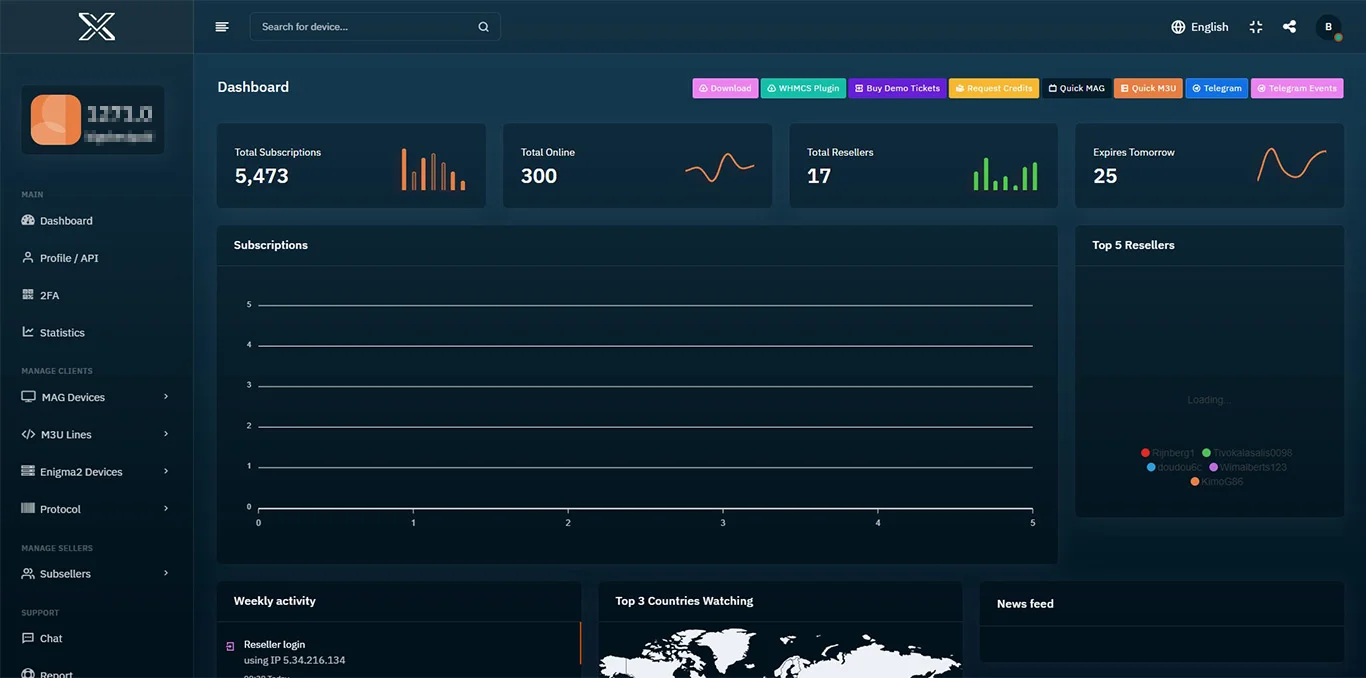This screenshot has height=678, width=1366.
Task: Expand the M3U Lines submenu
Action: (x=95, y=434)
